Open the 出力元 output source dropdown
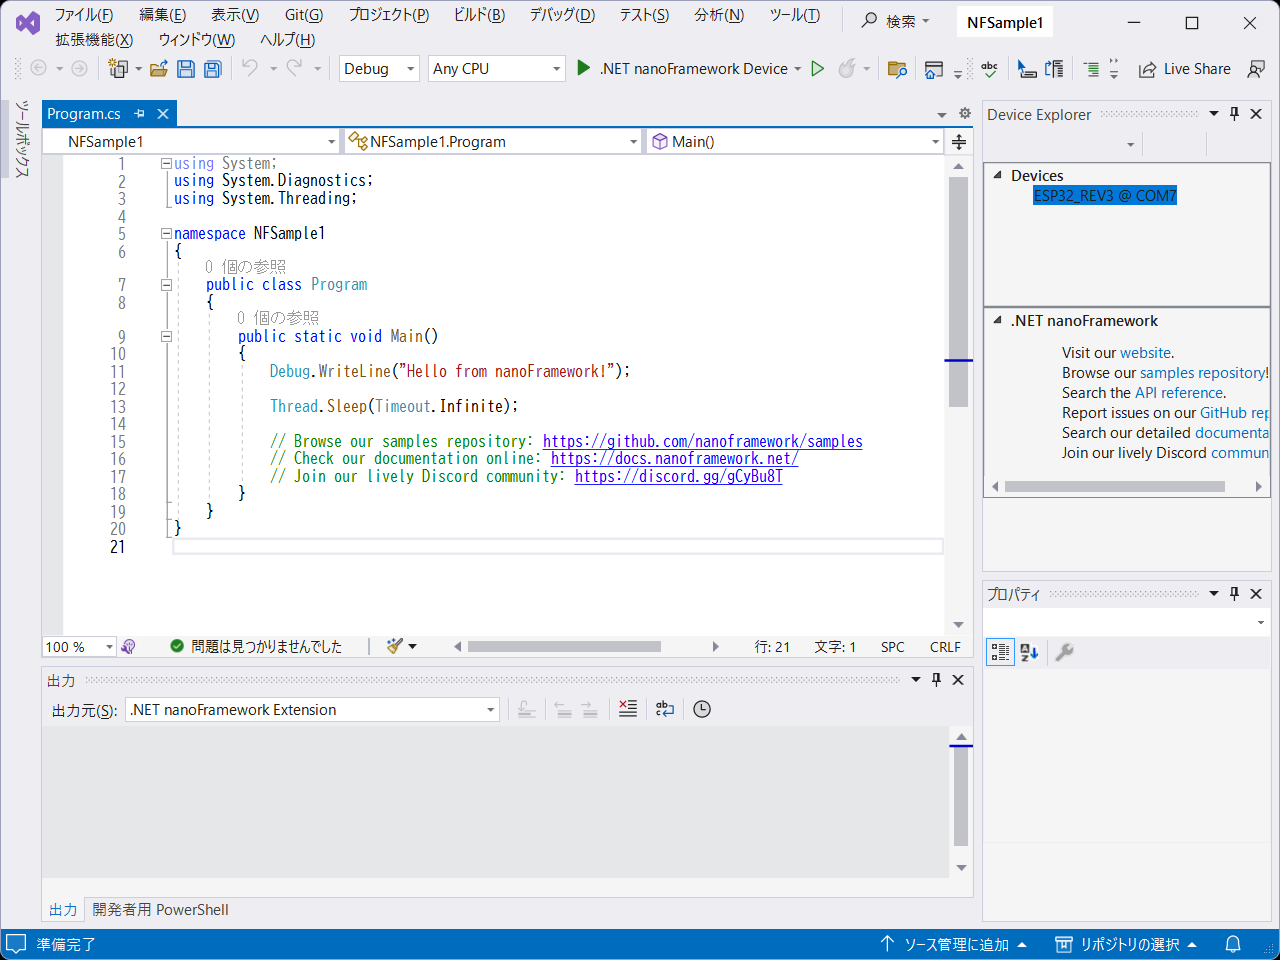 click(x=312, y=710)
